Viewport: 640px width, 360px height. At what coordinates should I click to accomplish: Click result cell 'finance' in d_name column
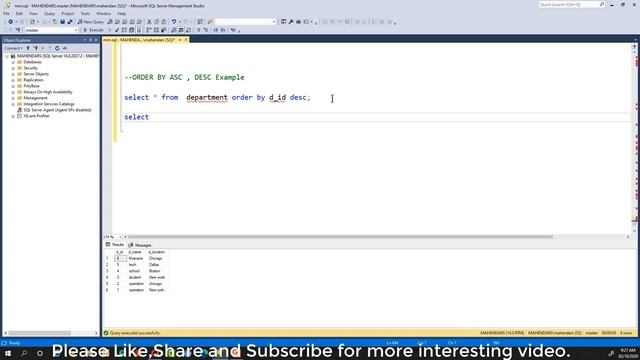click(136, 258)
